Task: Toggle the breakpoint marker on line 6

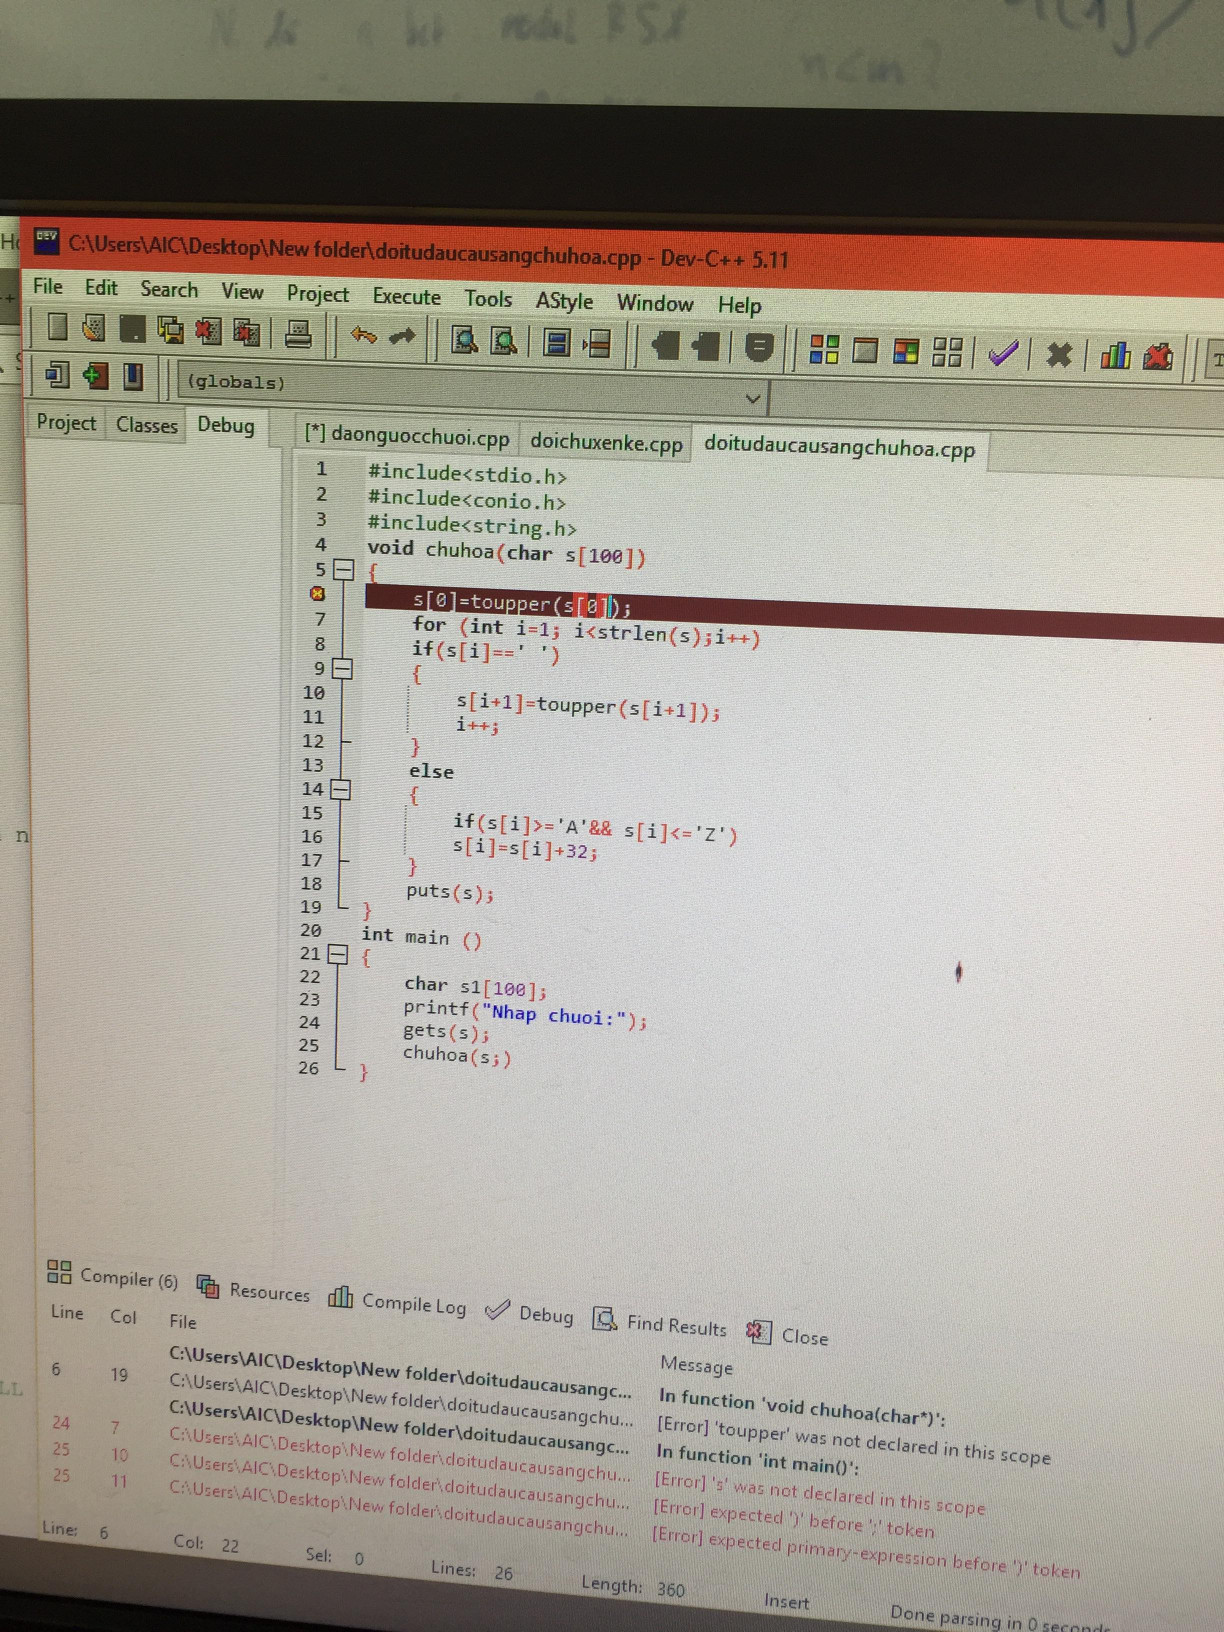Action: [x=318, y=594]
